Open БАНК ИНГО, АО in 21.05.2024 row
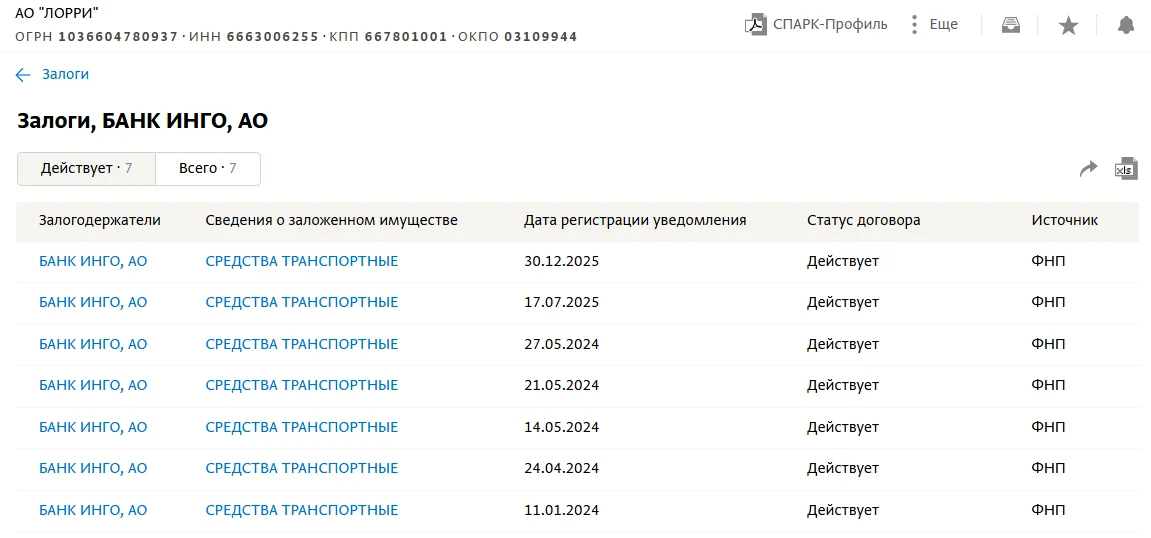 pyautogui.click(x=93, y=385)
